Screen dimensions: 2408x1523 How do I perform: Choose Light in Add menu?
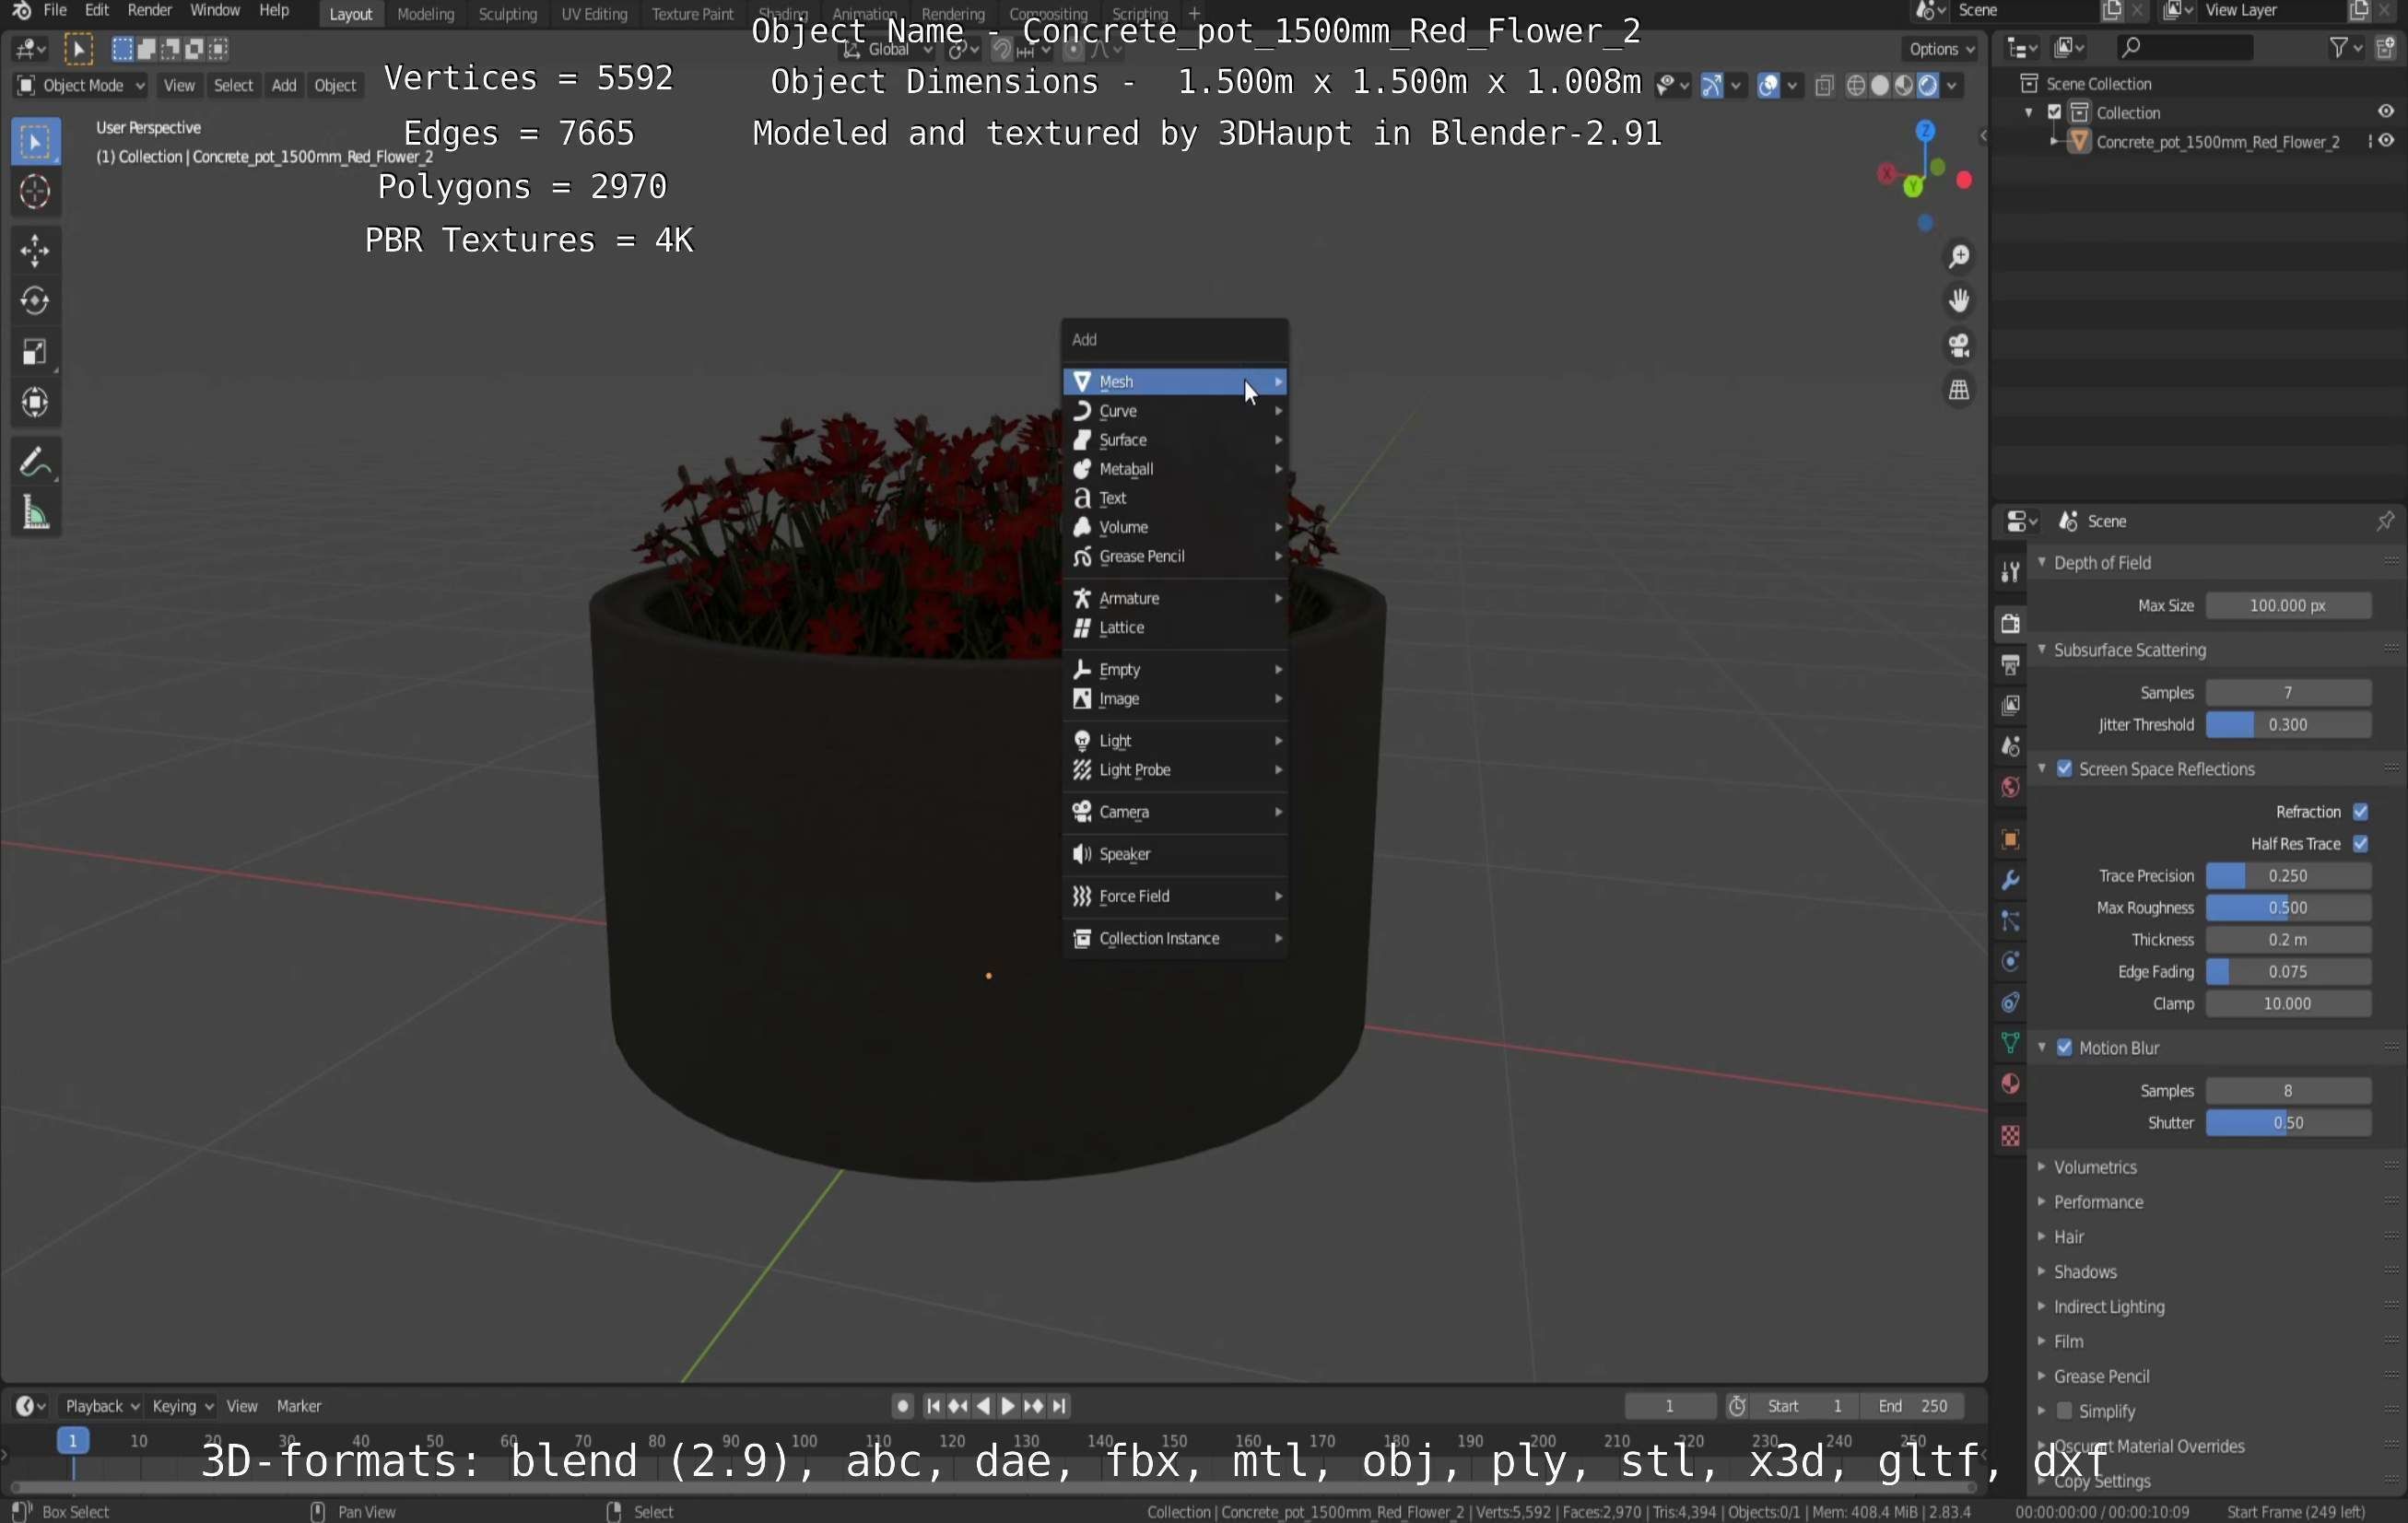[1174, 741]
